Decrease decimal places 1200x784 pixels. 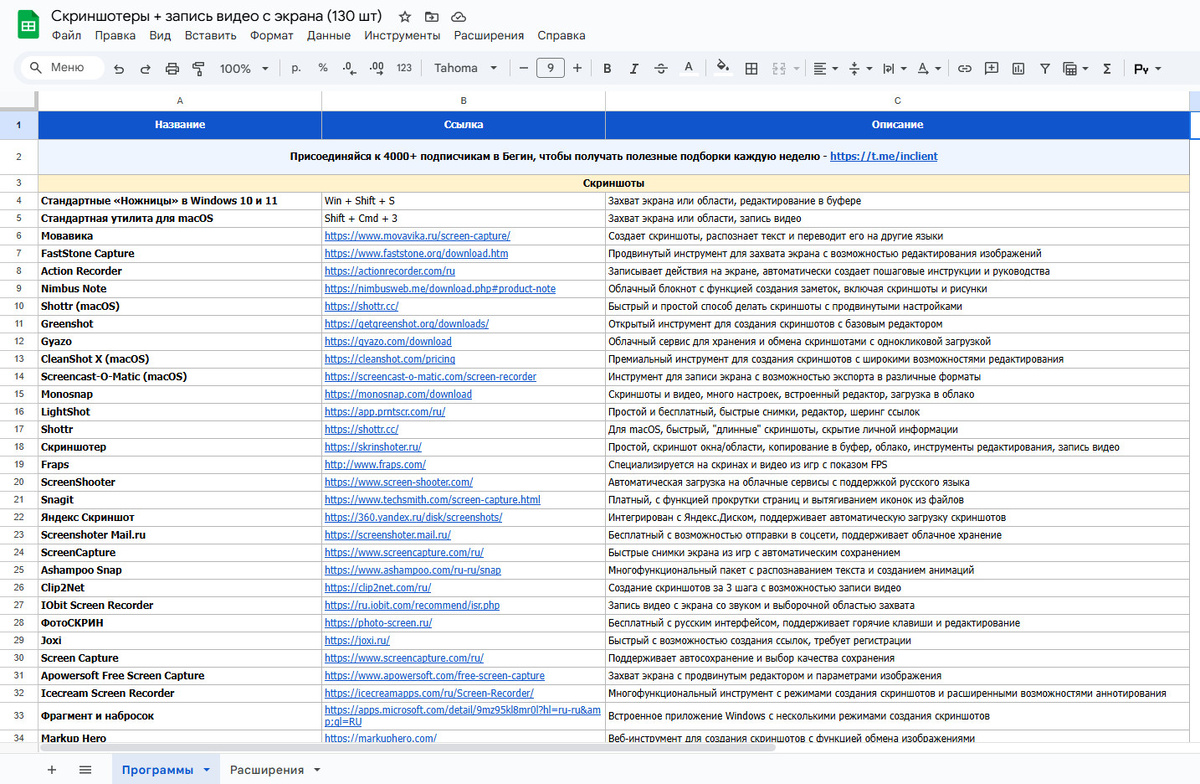[349, 68]
